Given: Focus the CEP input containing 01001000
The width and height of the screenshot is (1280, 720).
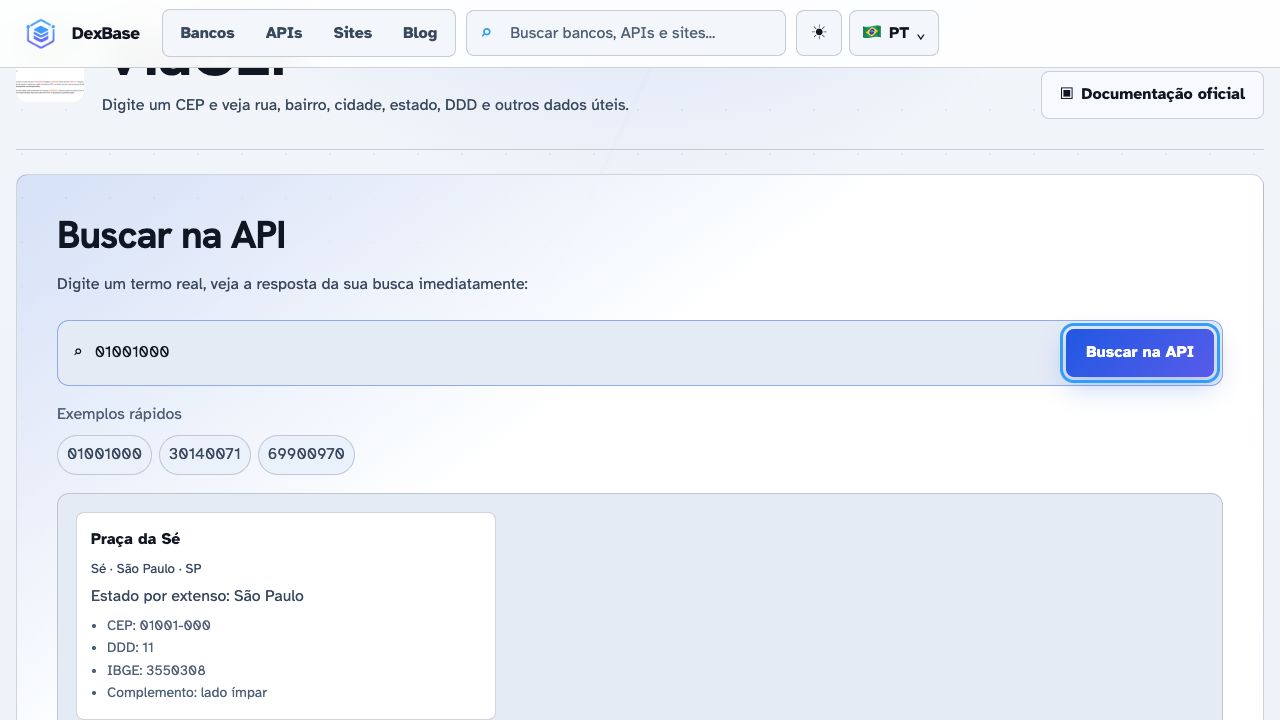Looking at the screenshot, I should coord(558,352).
